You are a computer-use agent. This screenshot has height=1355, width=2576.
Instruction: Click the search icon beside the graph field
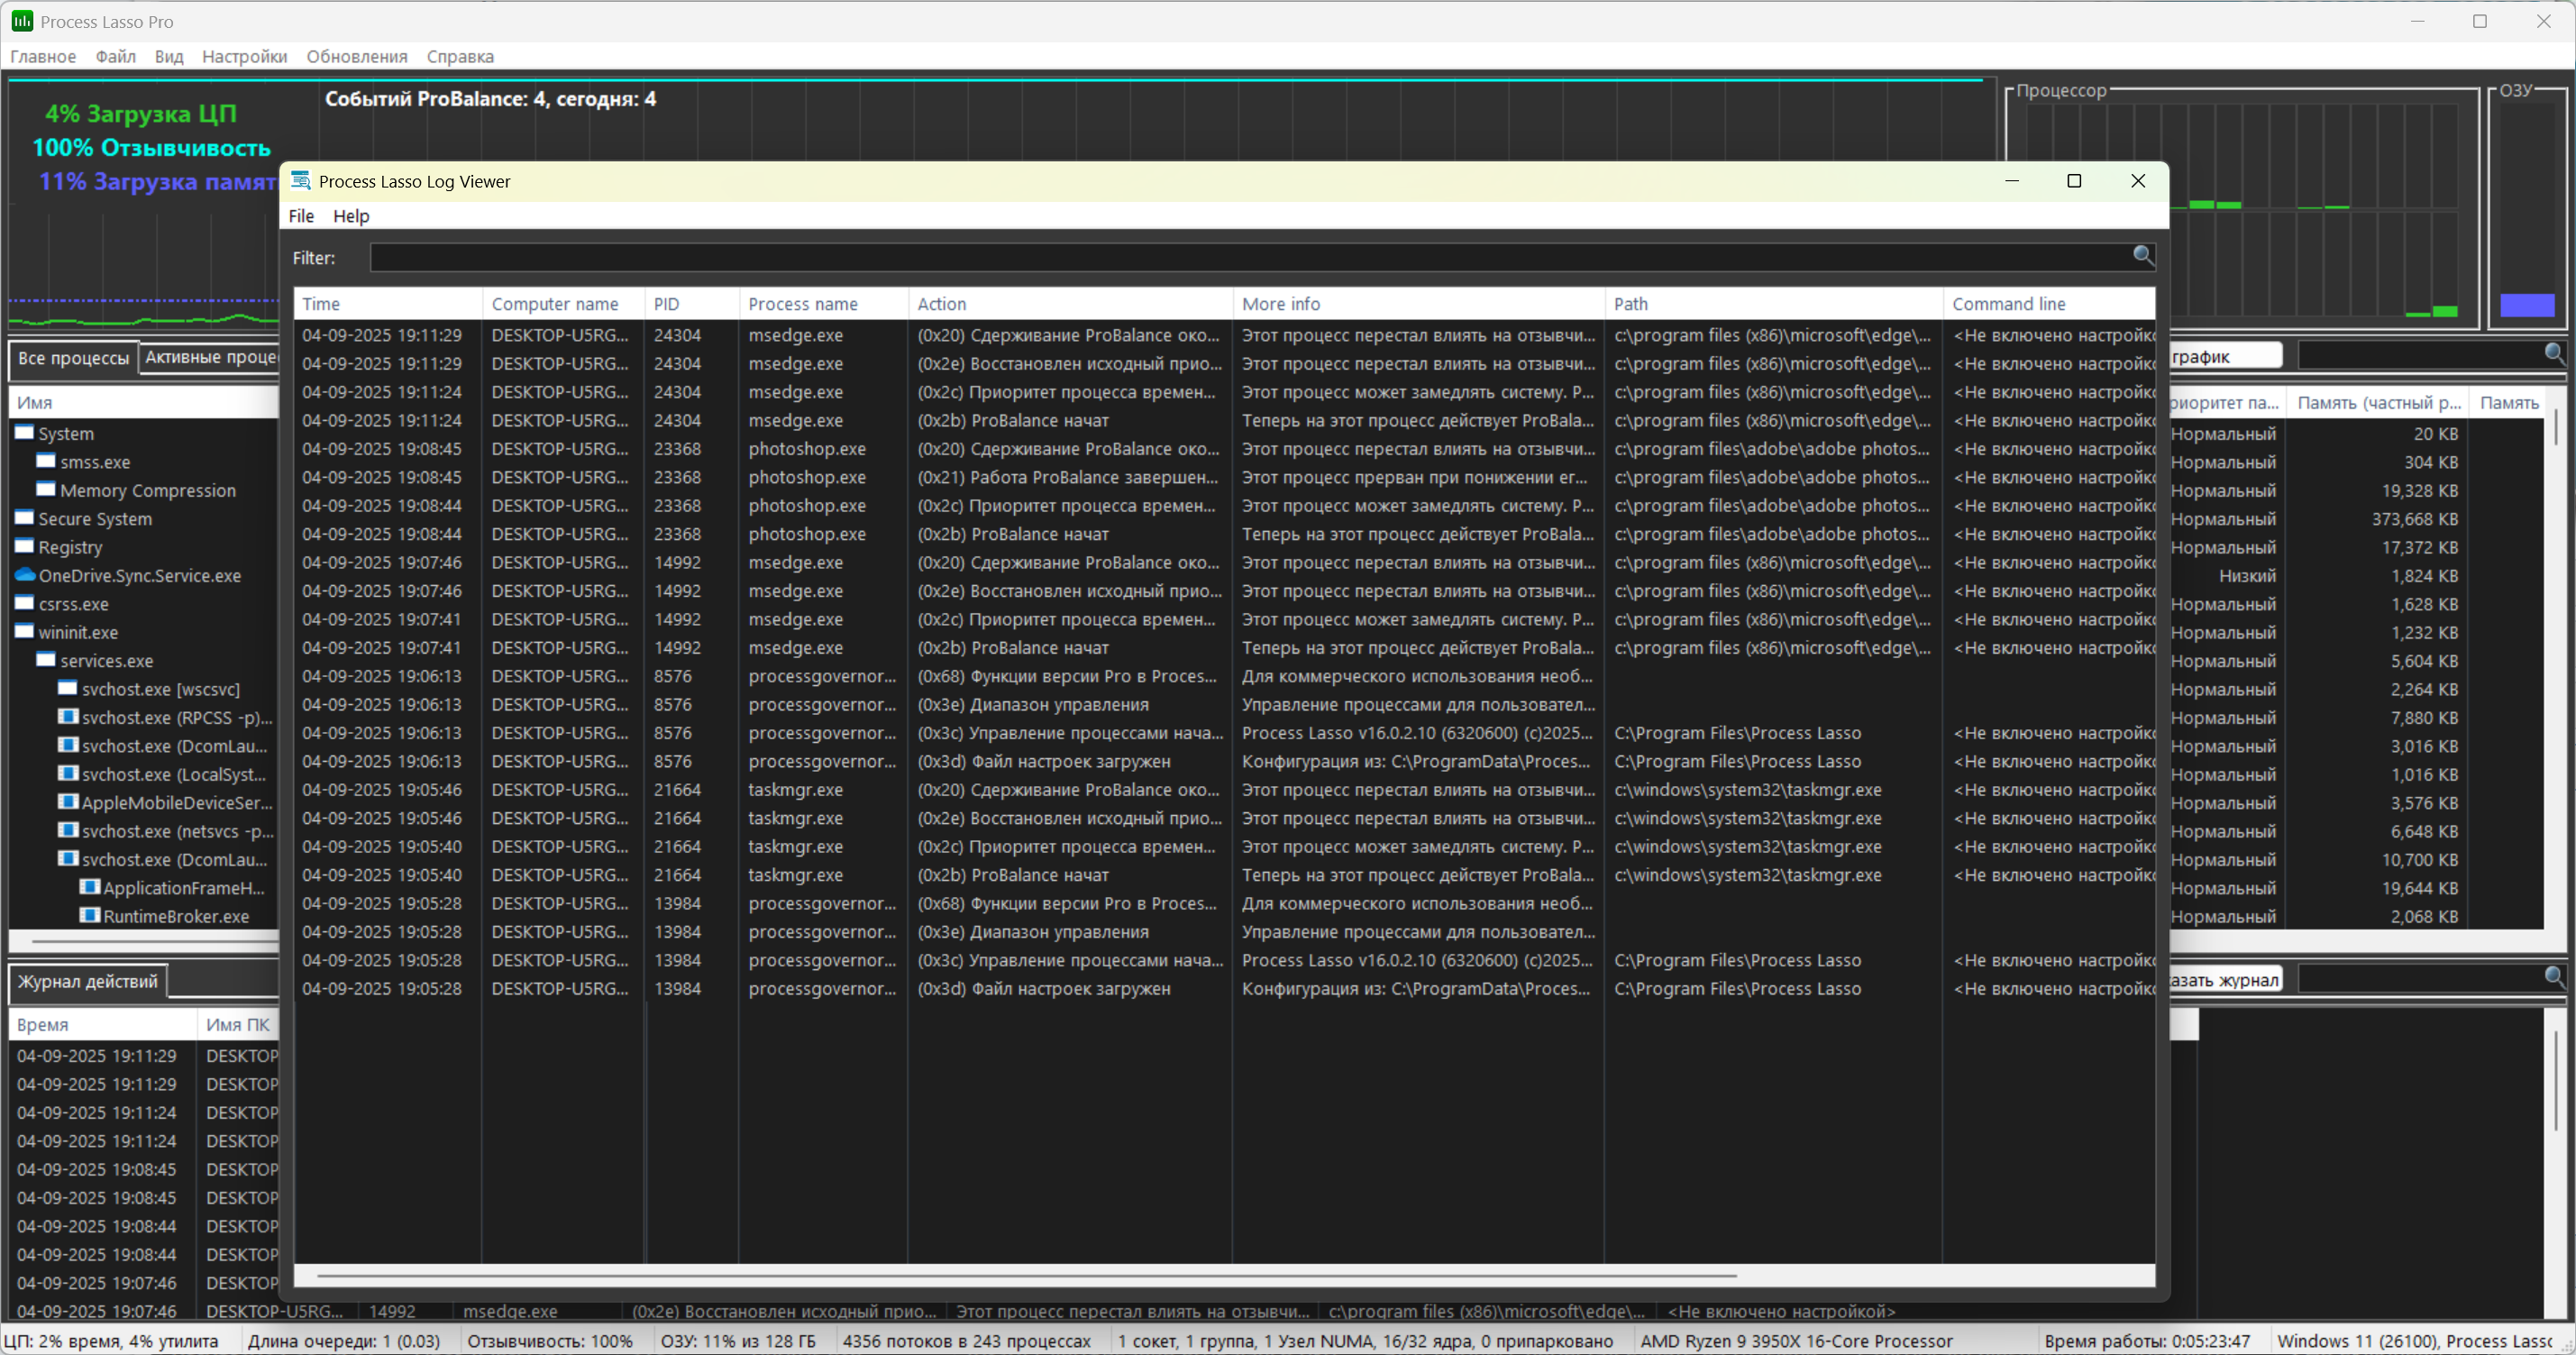click(2553, 353)
